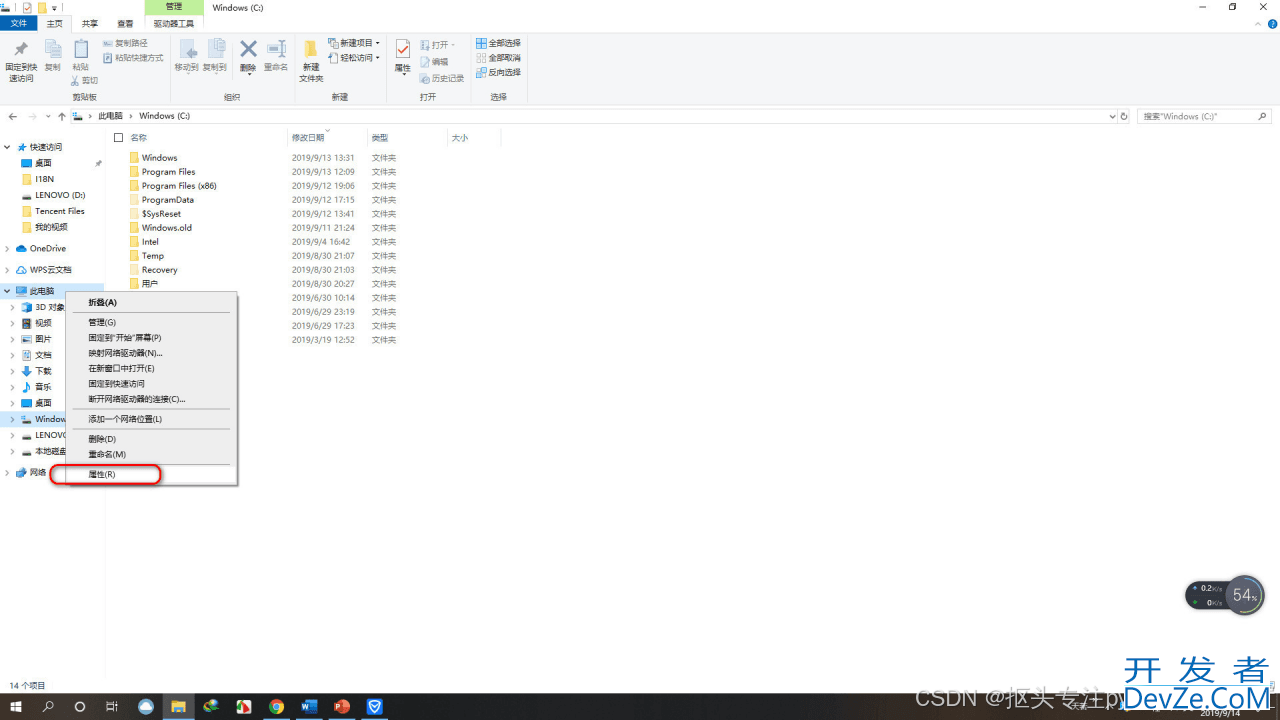1280x720 pixels.
Task: Open the New item (新建项目) dropdown
Action: pos(354,43)
